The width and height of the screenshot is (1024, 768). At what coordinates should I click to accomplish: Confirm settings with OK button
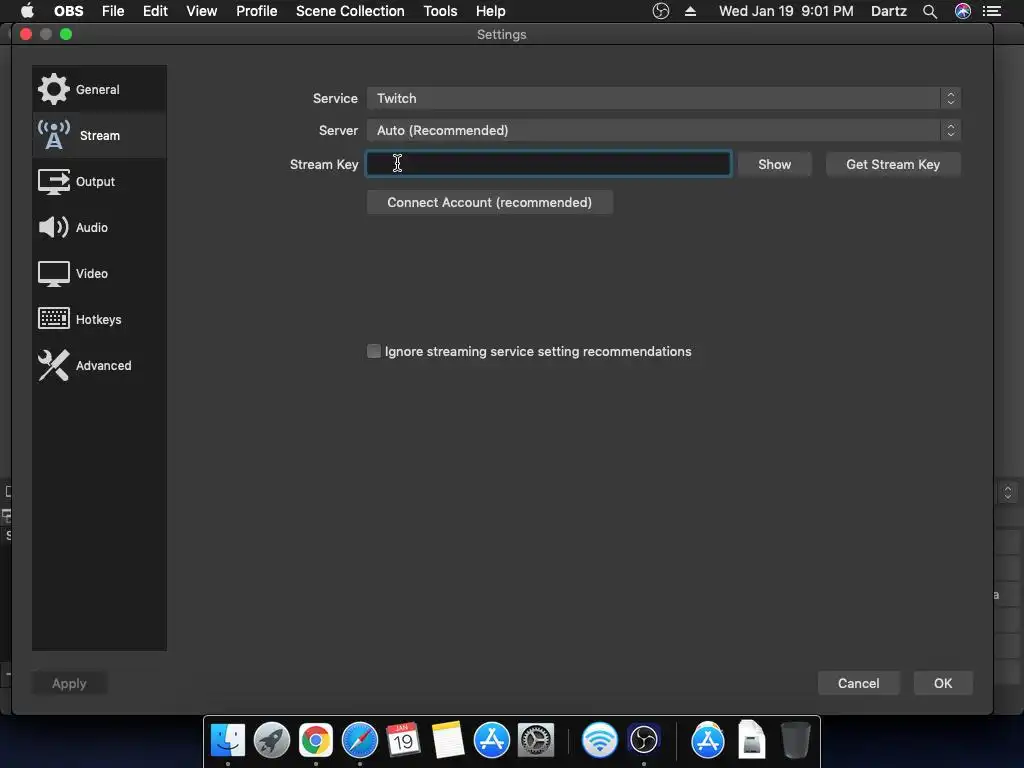[942, 683]
